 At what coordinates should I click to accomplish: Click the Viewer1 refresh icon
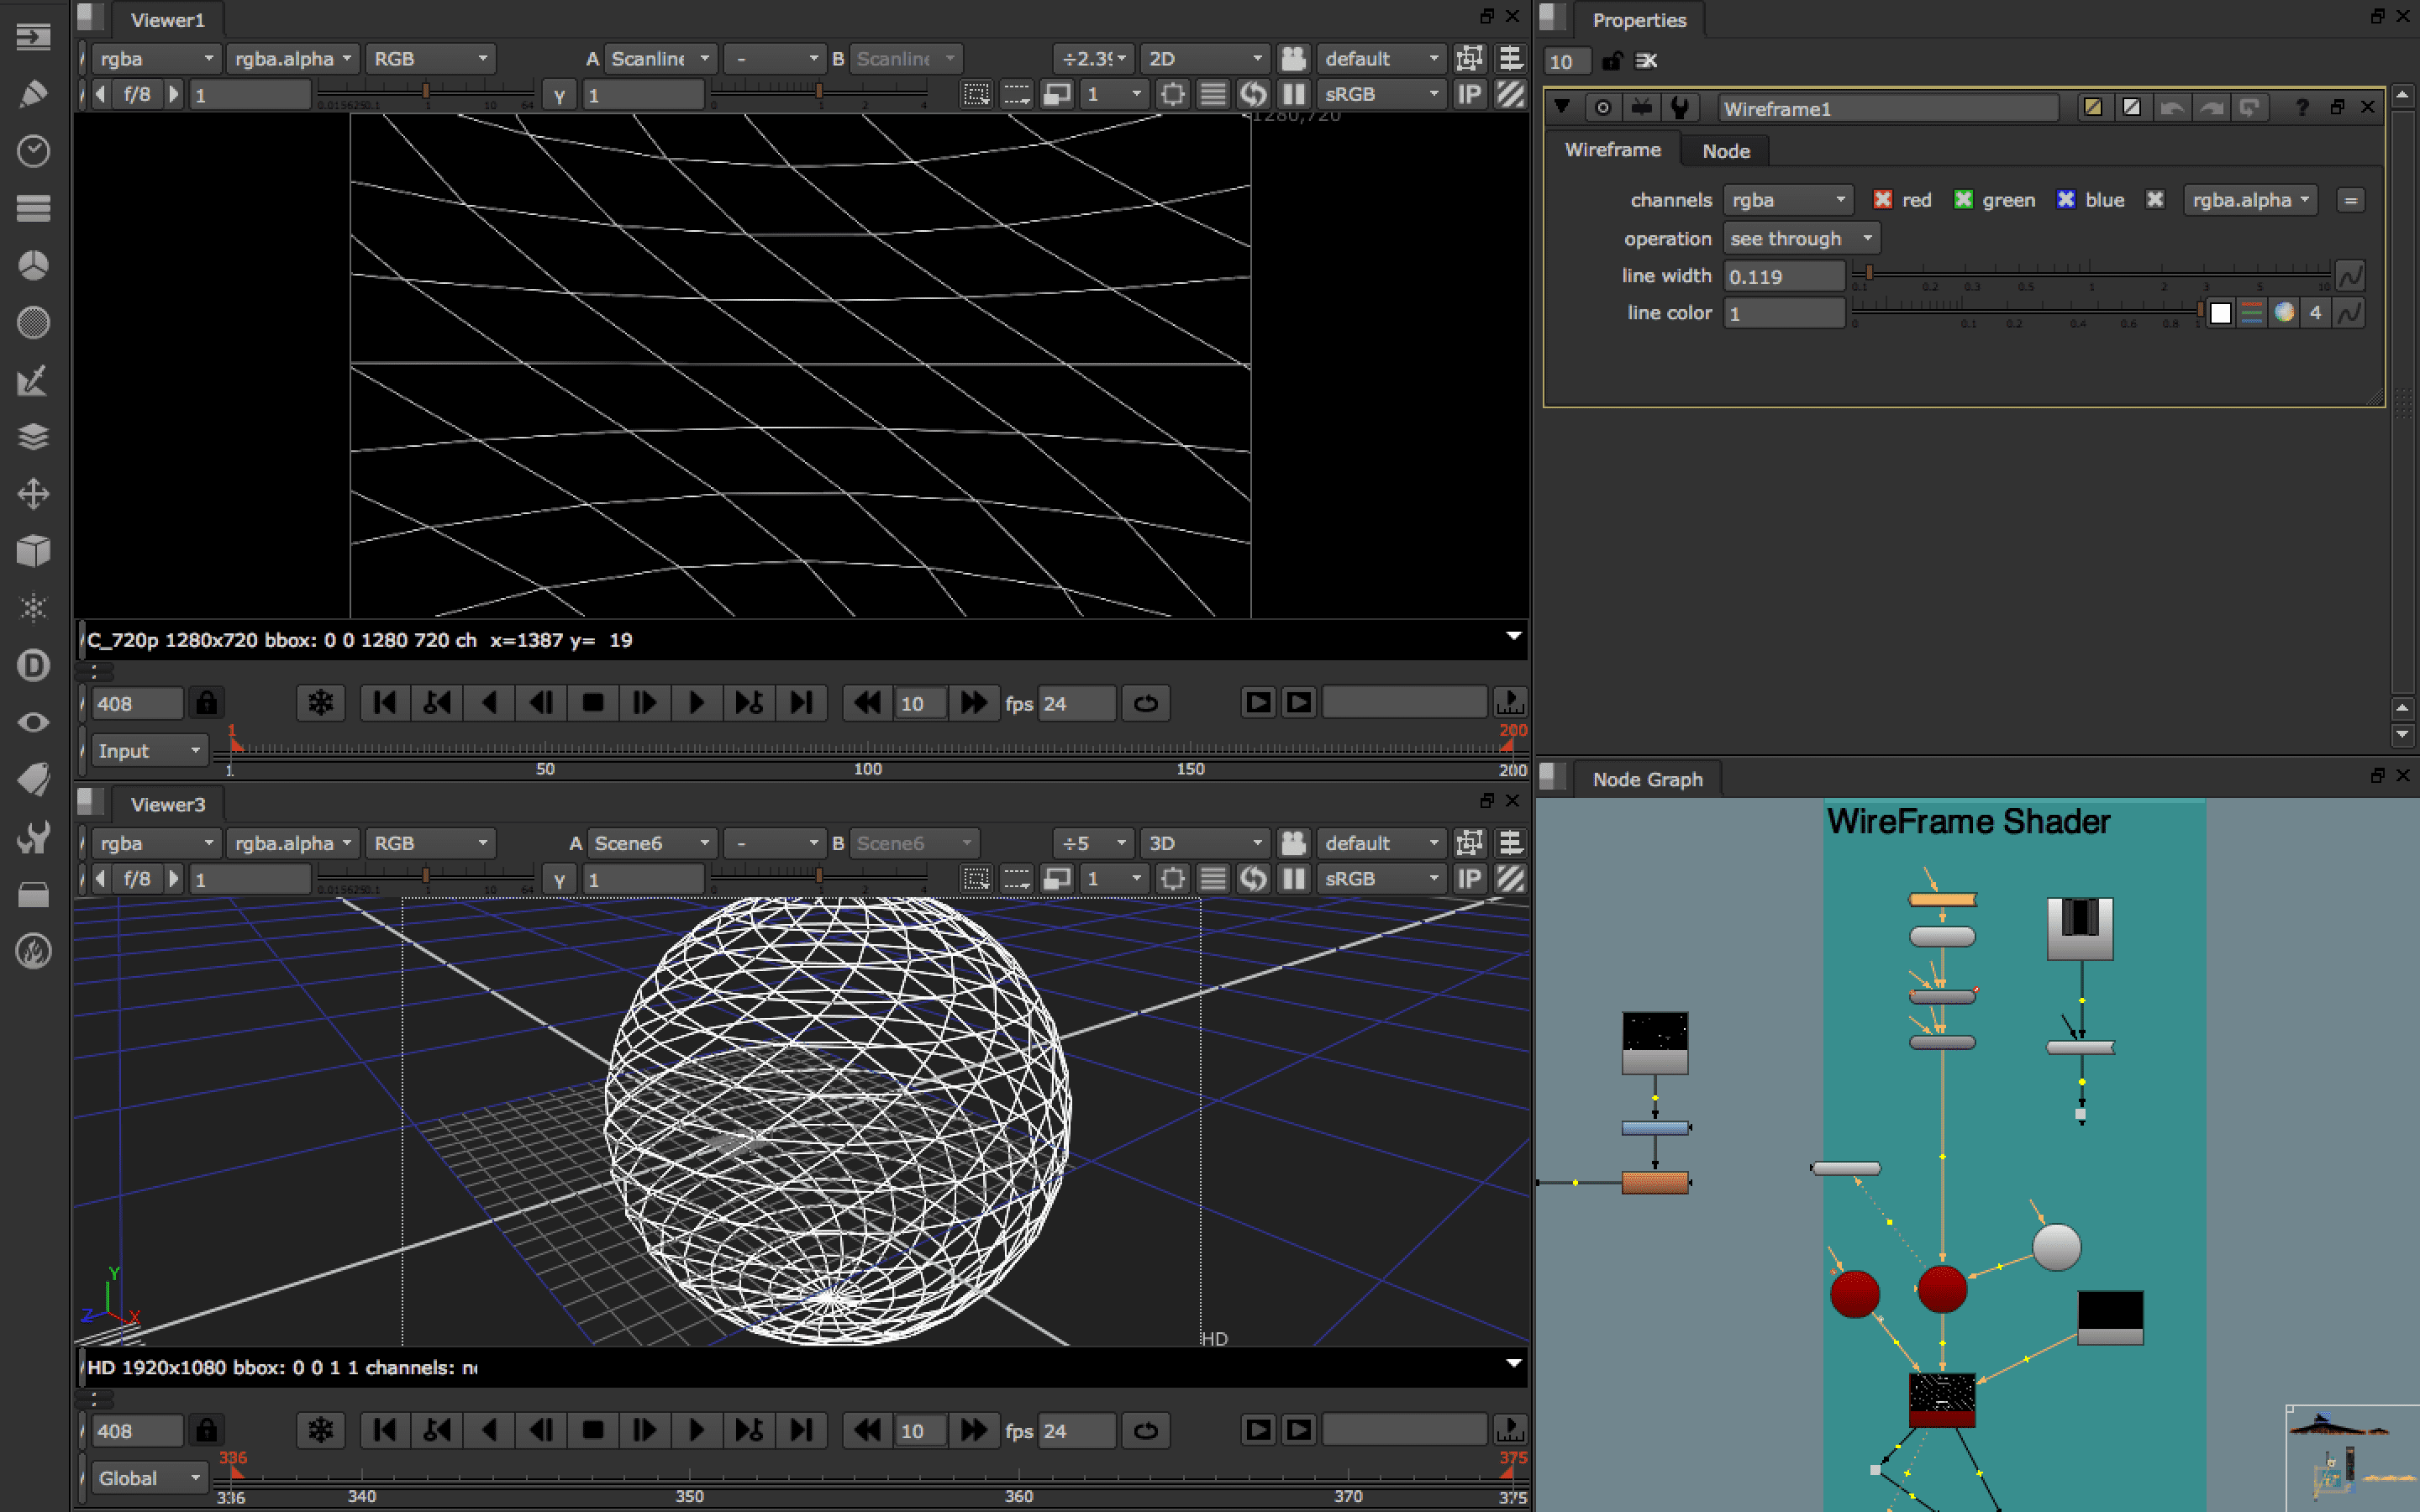(1252, 94)
